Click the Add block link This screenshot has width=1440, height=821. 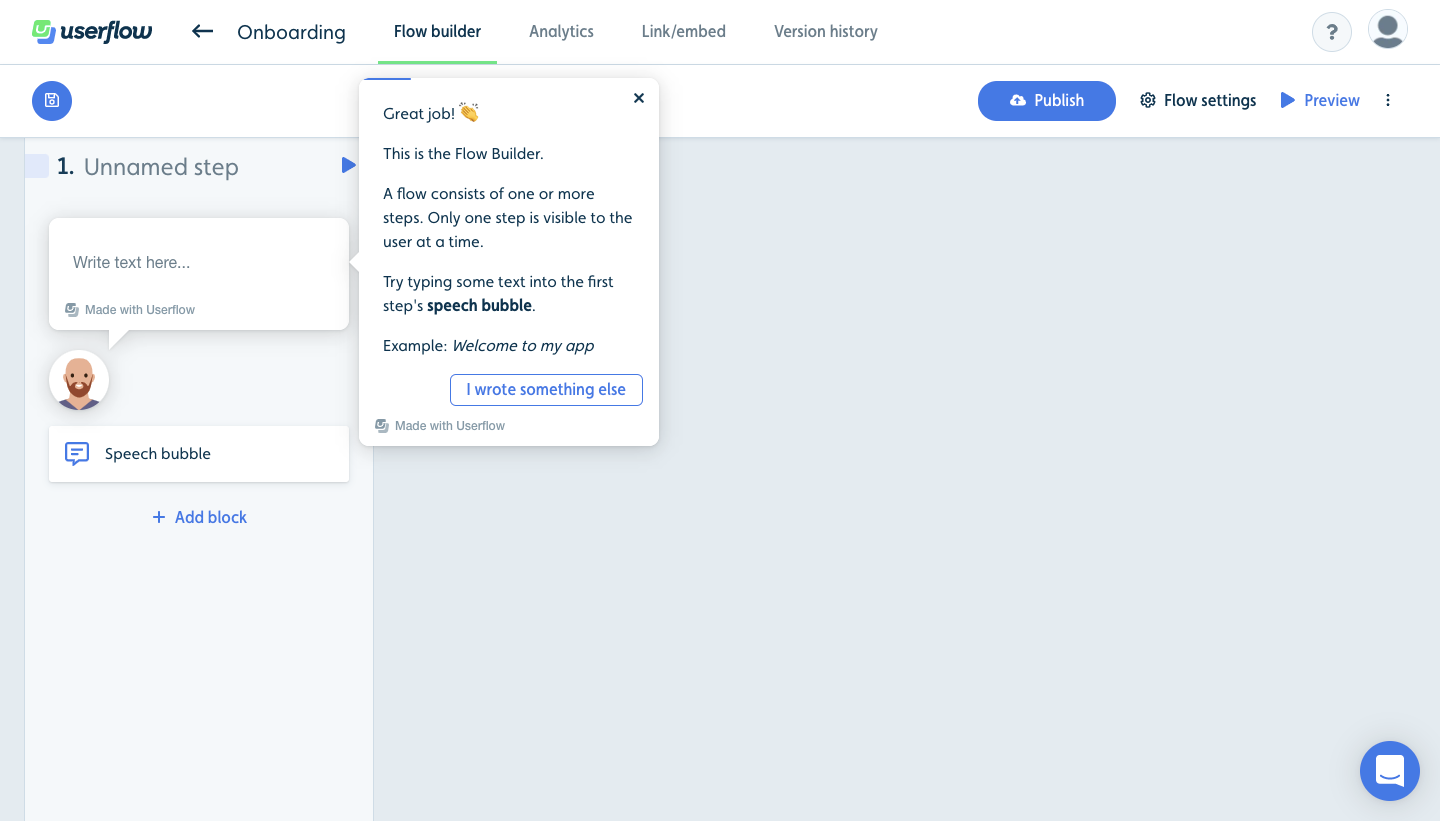point(199,517)
